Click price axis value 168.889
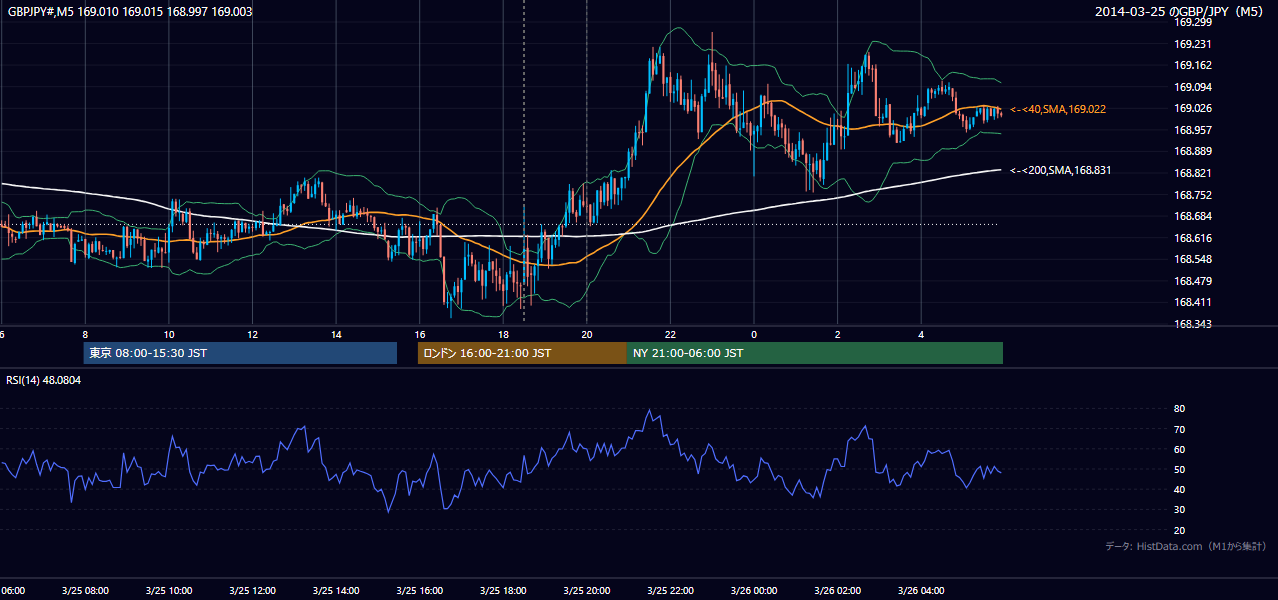This screenshot has width=1278, height=600. pyautogui.click(x=1193, y=151)
